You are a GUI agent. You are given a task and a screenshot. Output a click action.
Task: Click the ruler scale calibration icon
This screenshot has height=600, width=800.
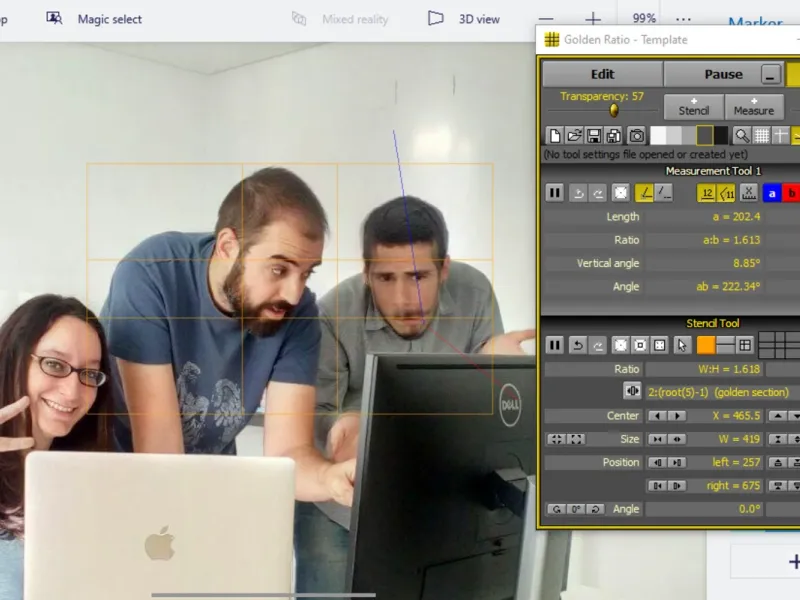tap(748, 193)
